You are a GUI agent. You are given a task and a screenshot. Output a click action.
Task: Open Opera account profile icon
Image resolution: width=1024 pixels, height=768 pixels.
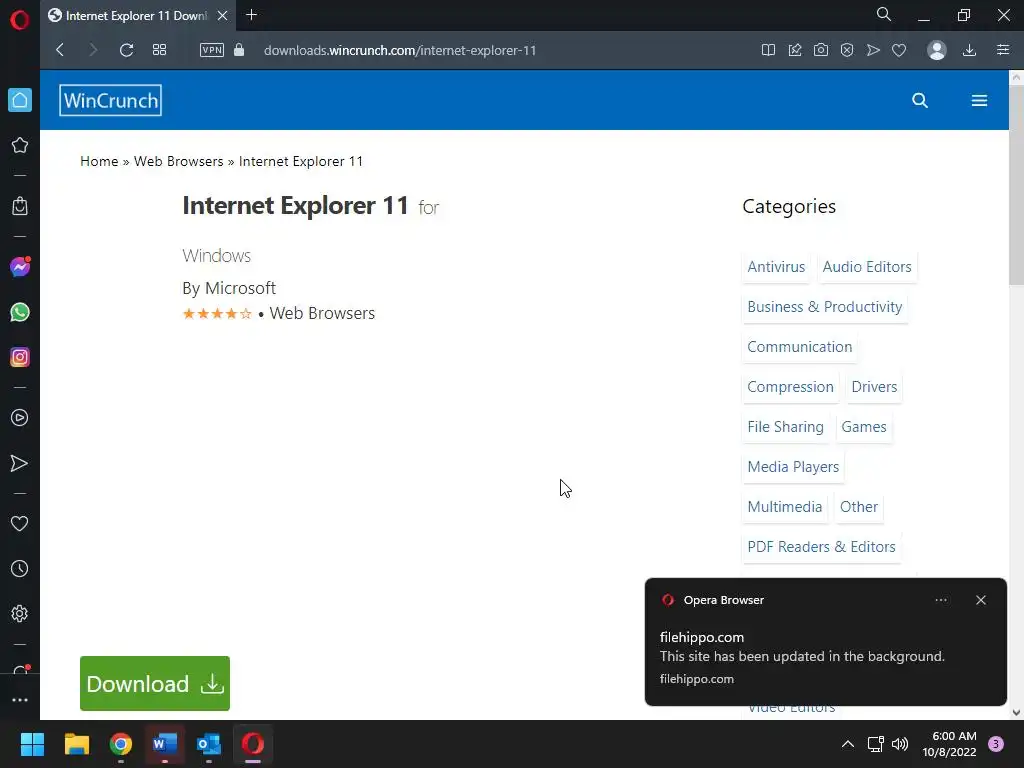[x=936, y=50]
